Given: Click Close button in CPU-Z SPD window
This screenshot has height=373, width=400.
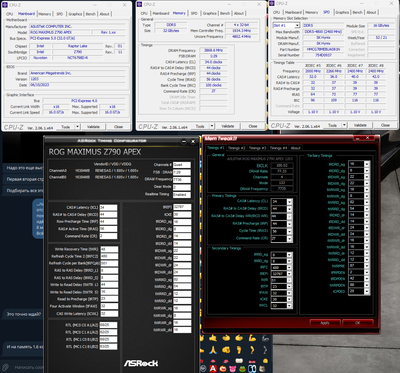Looking at the screenshot, I should (385, 125).
